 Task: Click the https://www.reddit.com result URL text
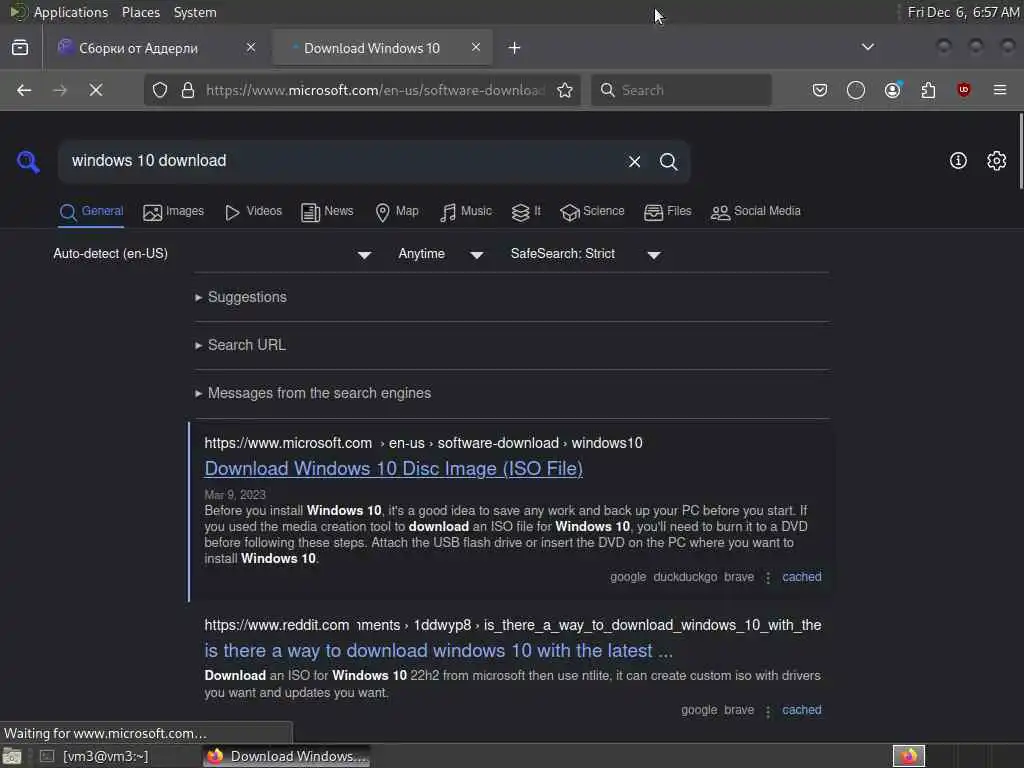tap(277, 626)
